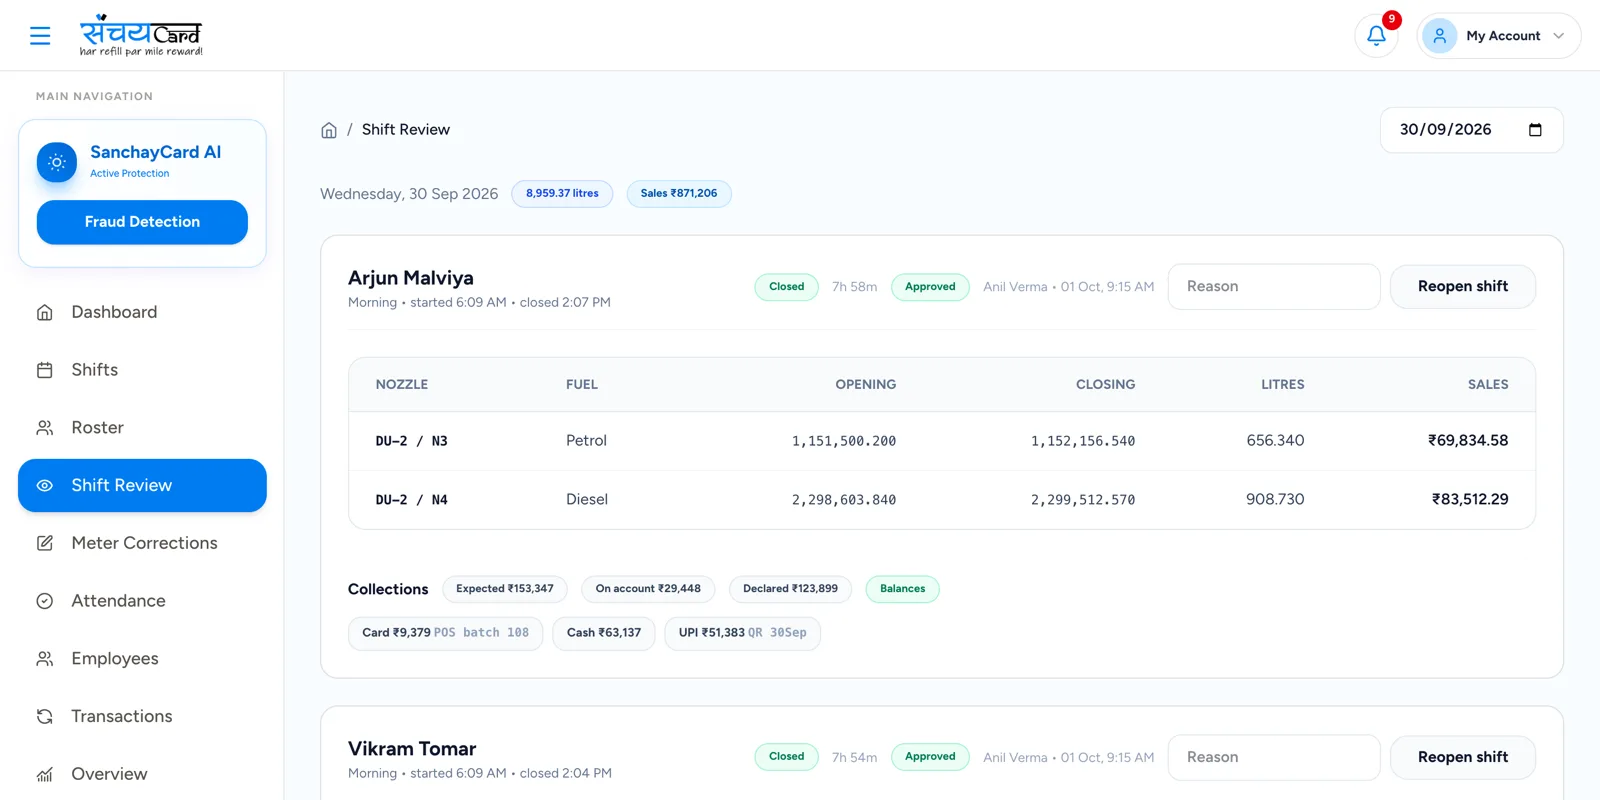Click the user avatar icon
The image size is (1600, 800).
tap(1439, 36)
